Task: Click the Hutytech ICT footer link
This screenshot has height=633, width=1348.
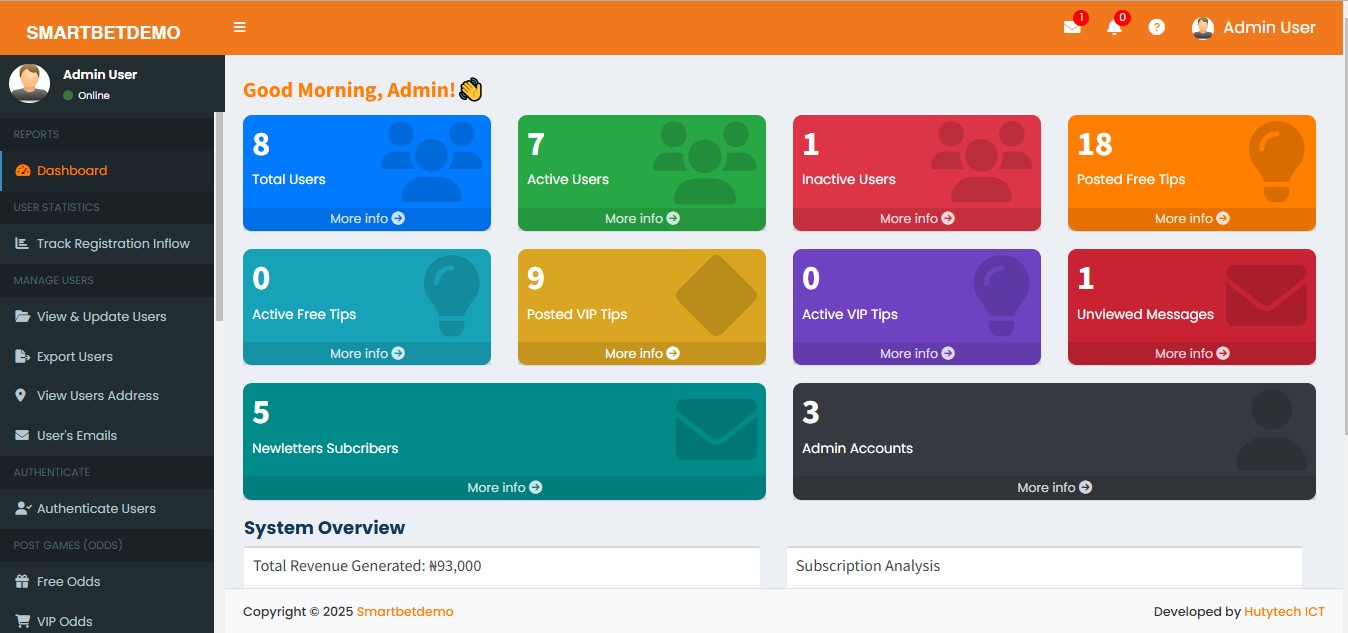Action: [1284, 612]
